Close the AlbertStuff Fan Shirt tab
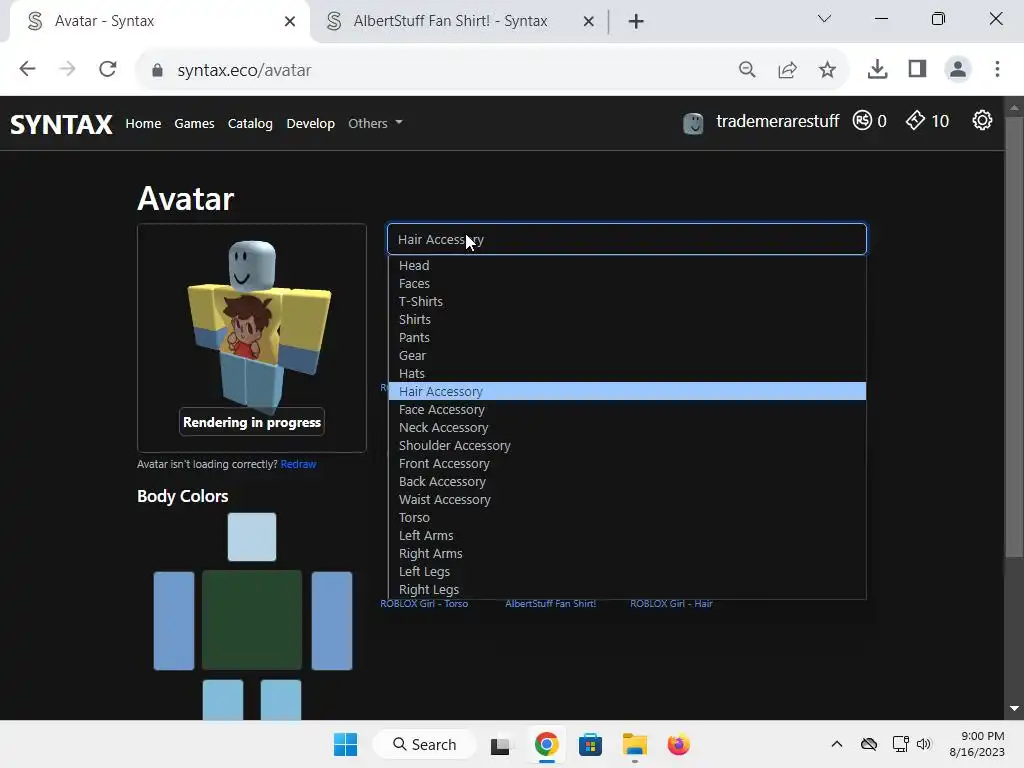1024x768 pixels. click(588, 22)
